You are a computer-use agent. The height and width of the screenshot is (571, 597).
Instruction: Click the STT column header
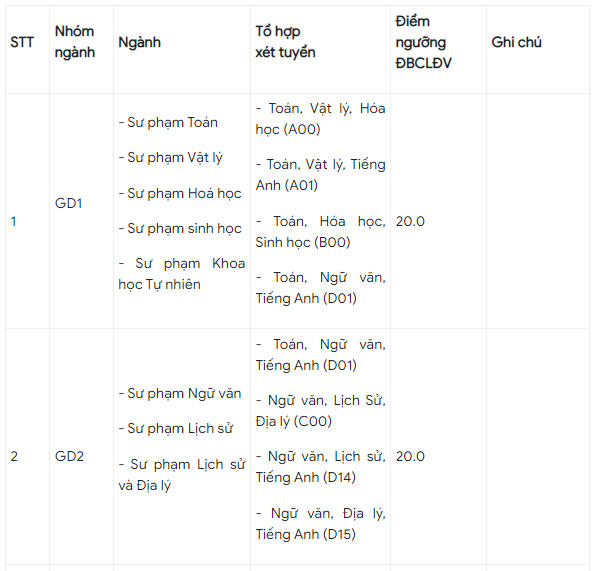[x=22, y=42]
